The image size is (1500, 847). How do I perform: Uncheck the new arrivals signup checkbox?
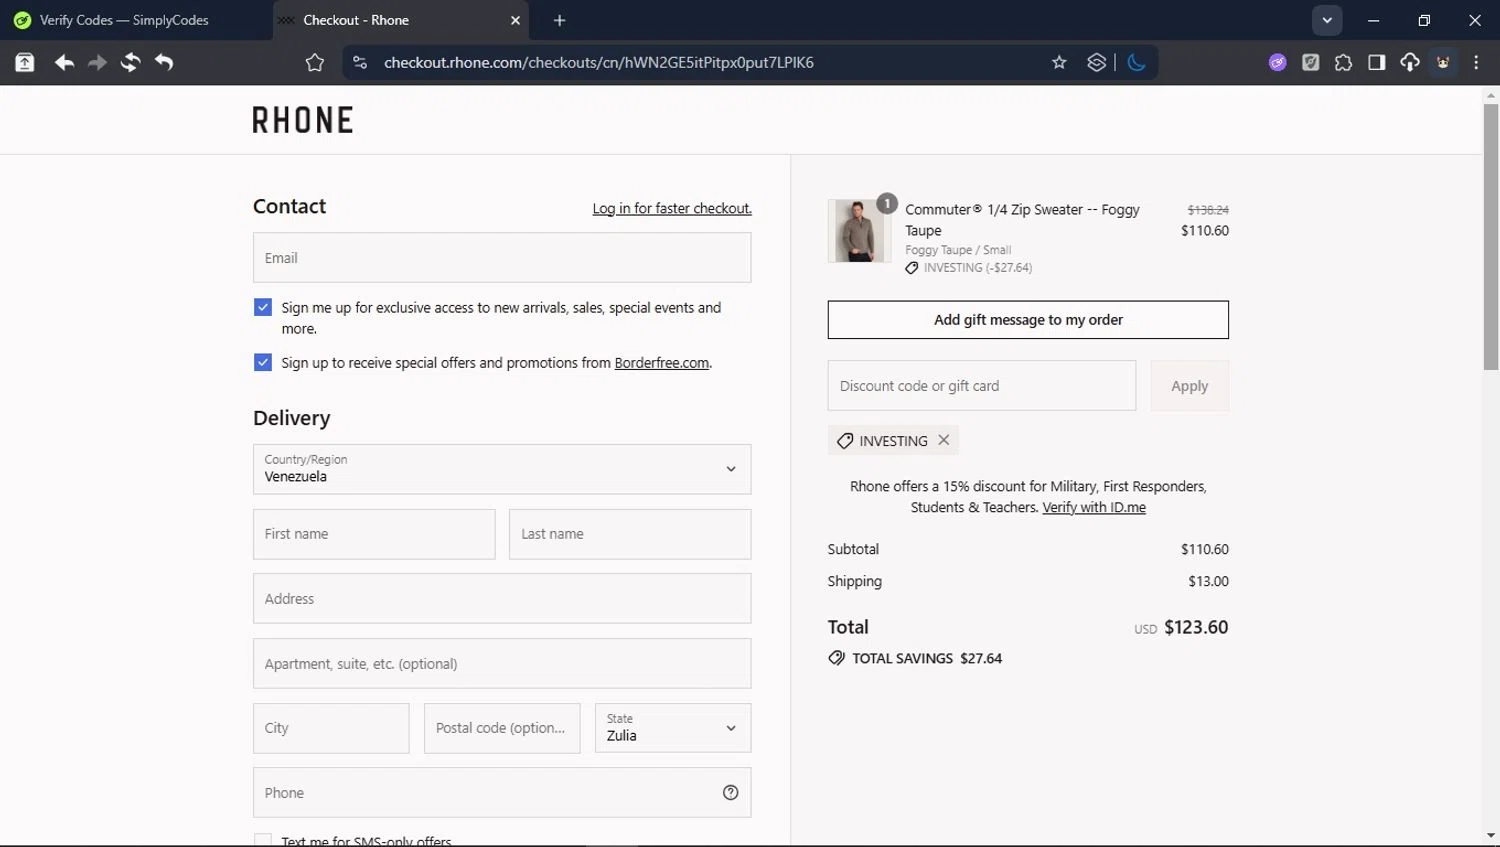[263, 308]
